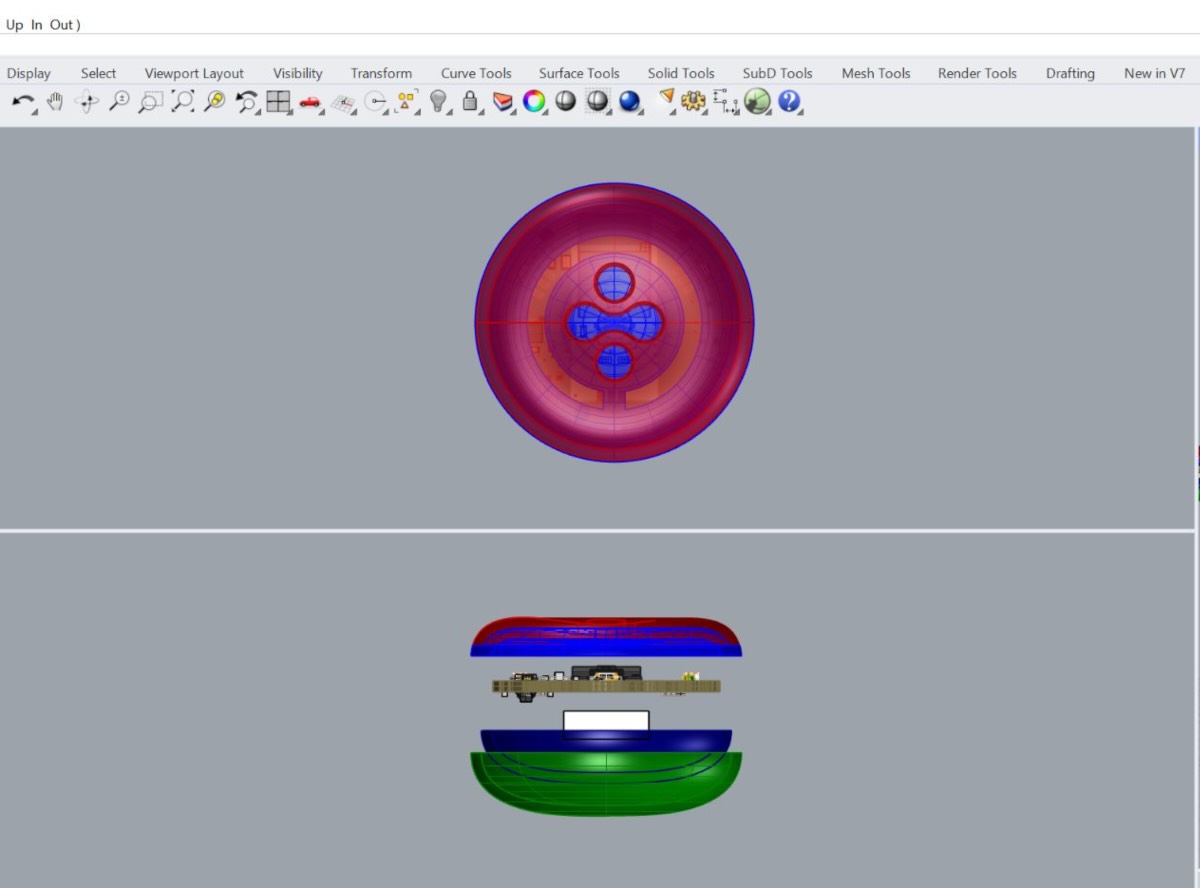Viewport: 1200px width, 888px height.
Task: Click the Undo arrow icon
Action: tap(23, 101)
